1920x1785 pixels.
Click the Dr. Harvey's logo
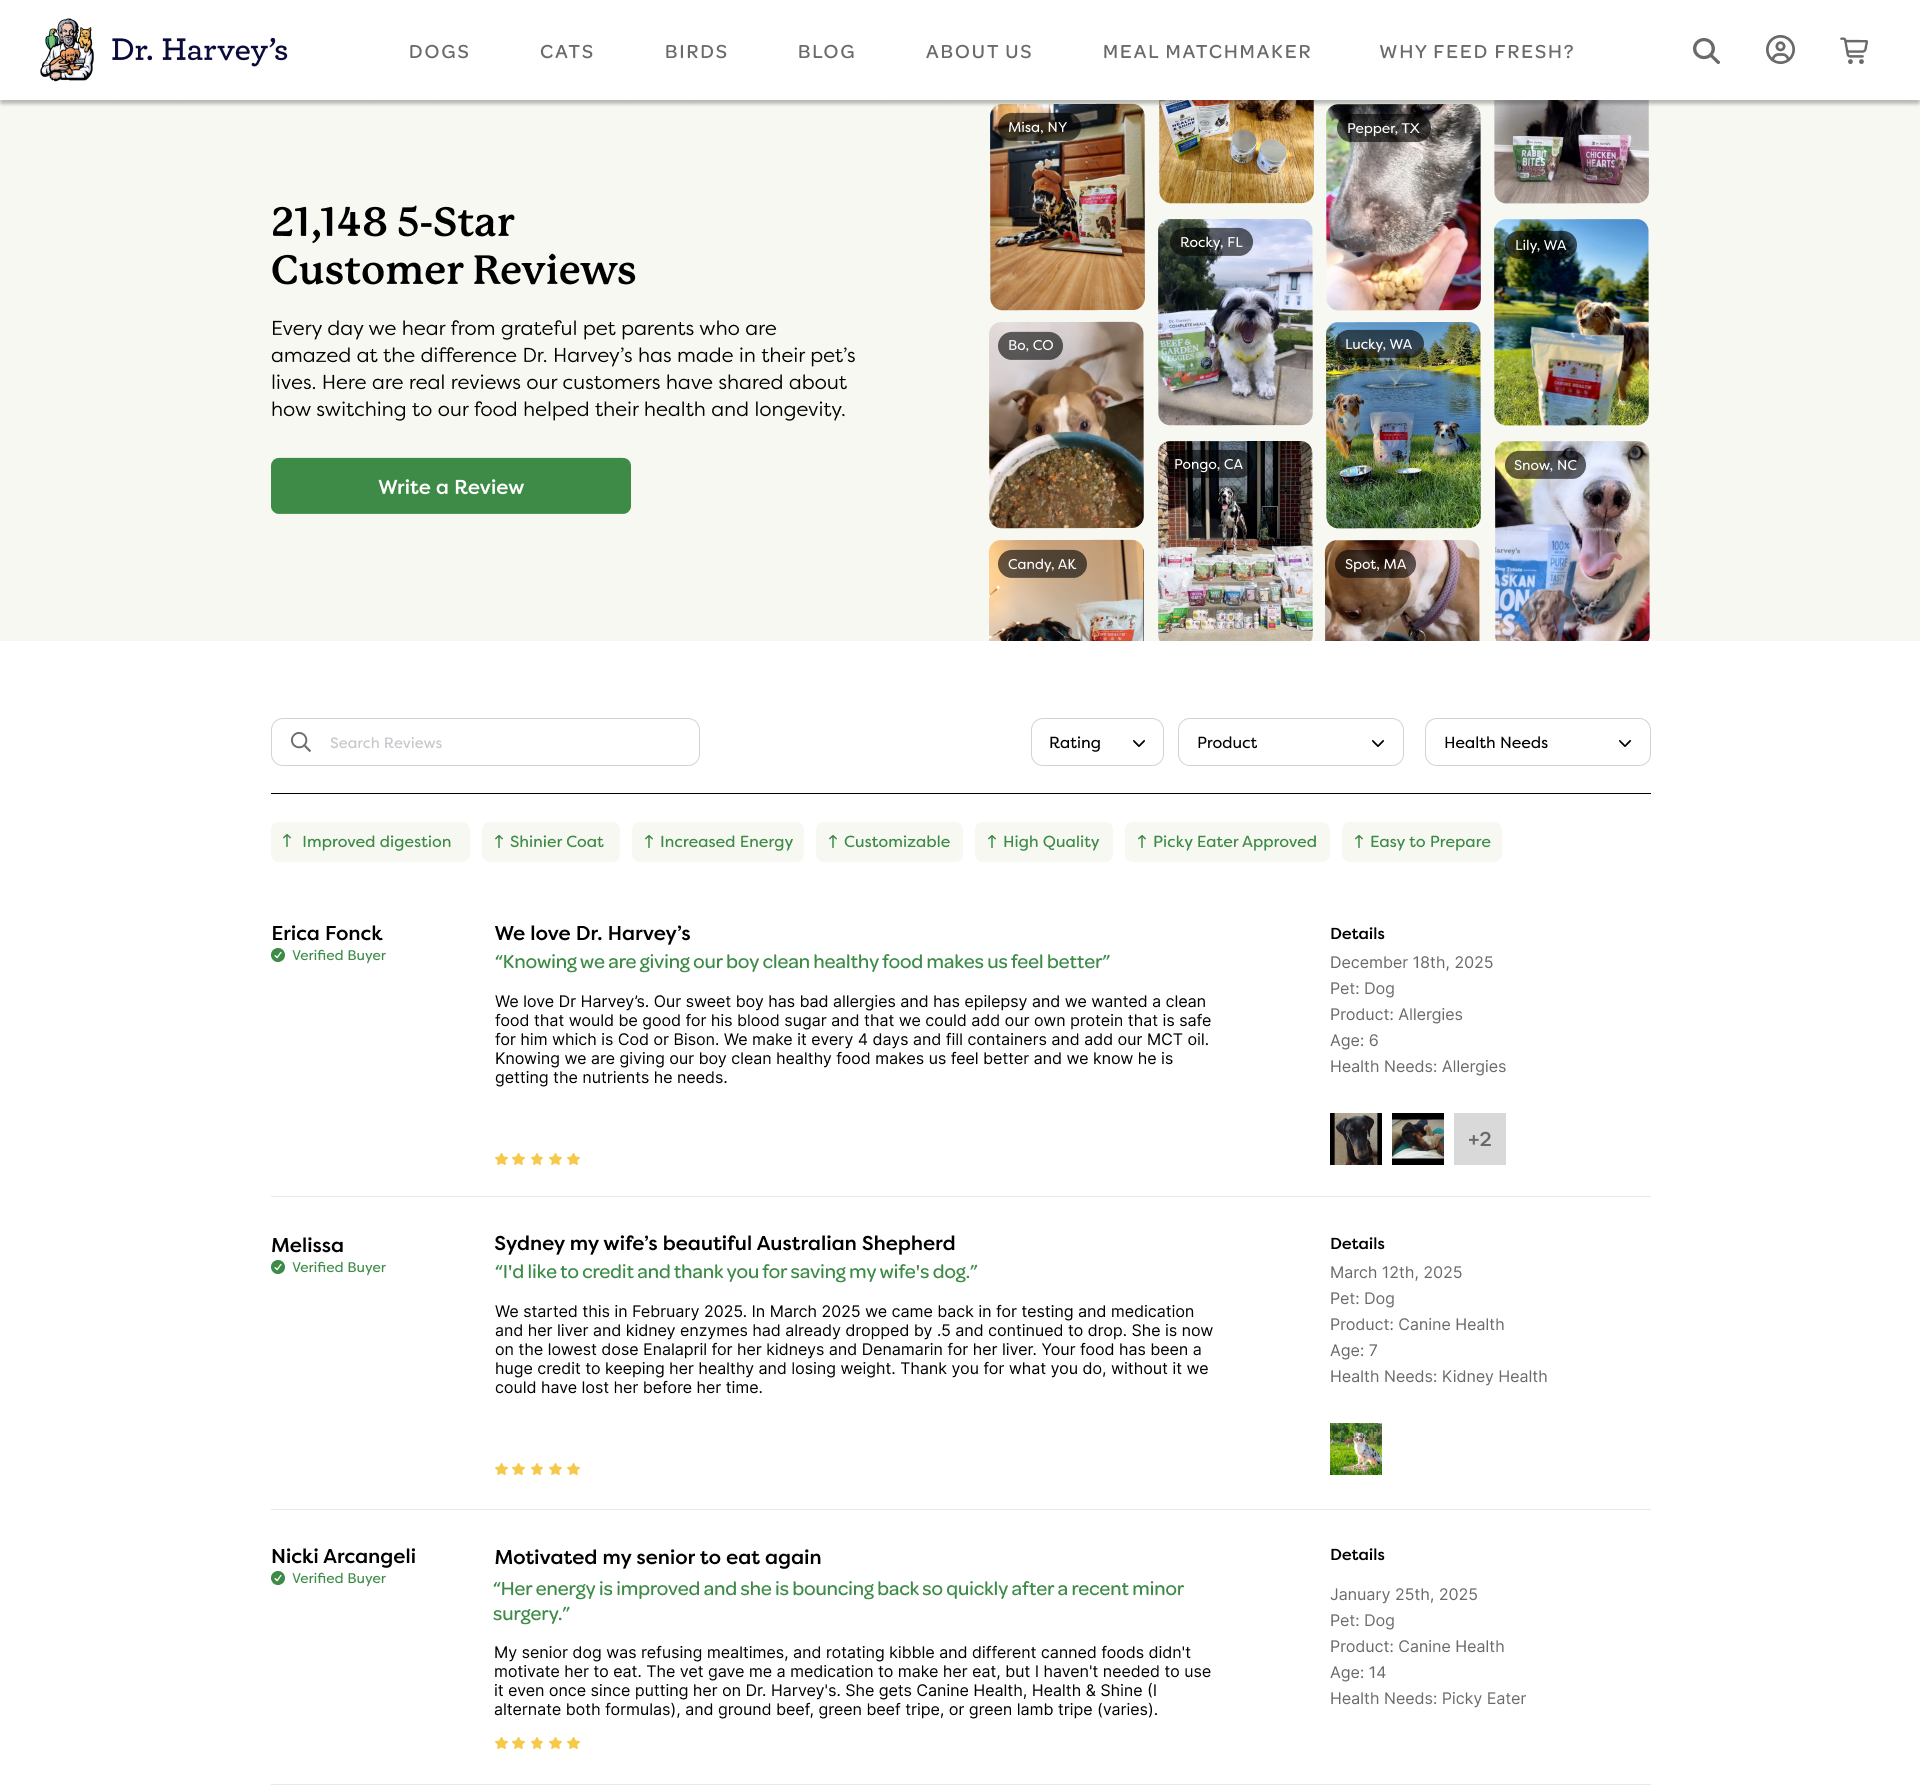click(164, 50)
